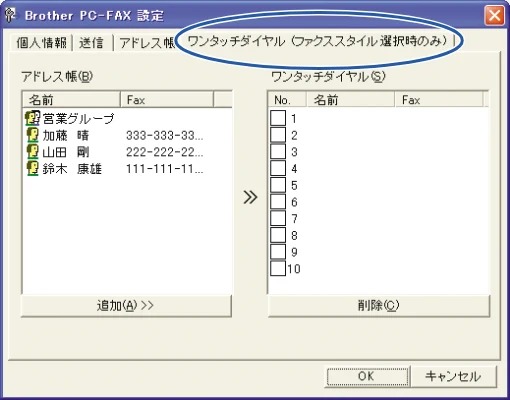The width and height of the screenshot is (510, 400).
Task: Click the address book Fax column header
Action: [167, 100]
